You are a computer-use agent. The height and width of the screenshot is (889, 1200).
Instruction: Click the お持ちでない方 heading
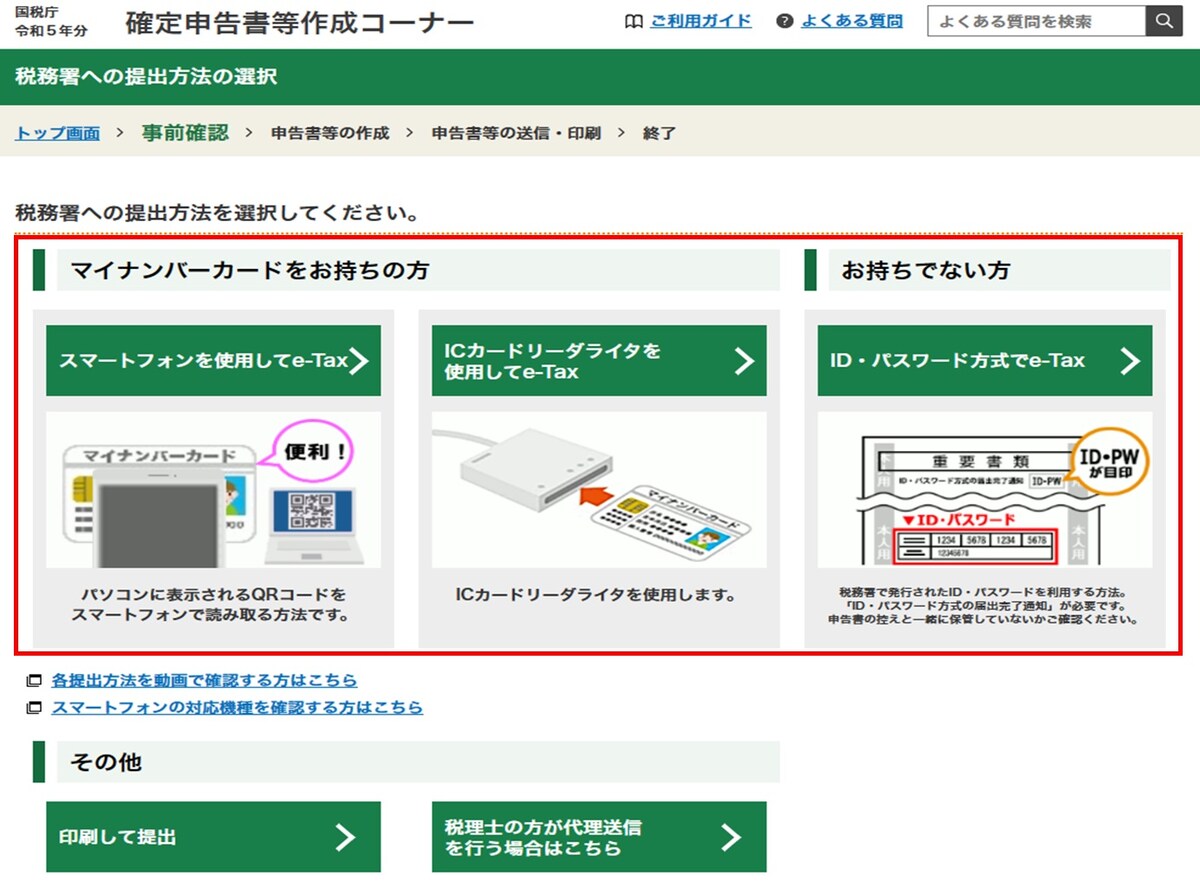925,270
